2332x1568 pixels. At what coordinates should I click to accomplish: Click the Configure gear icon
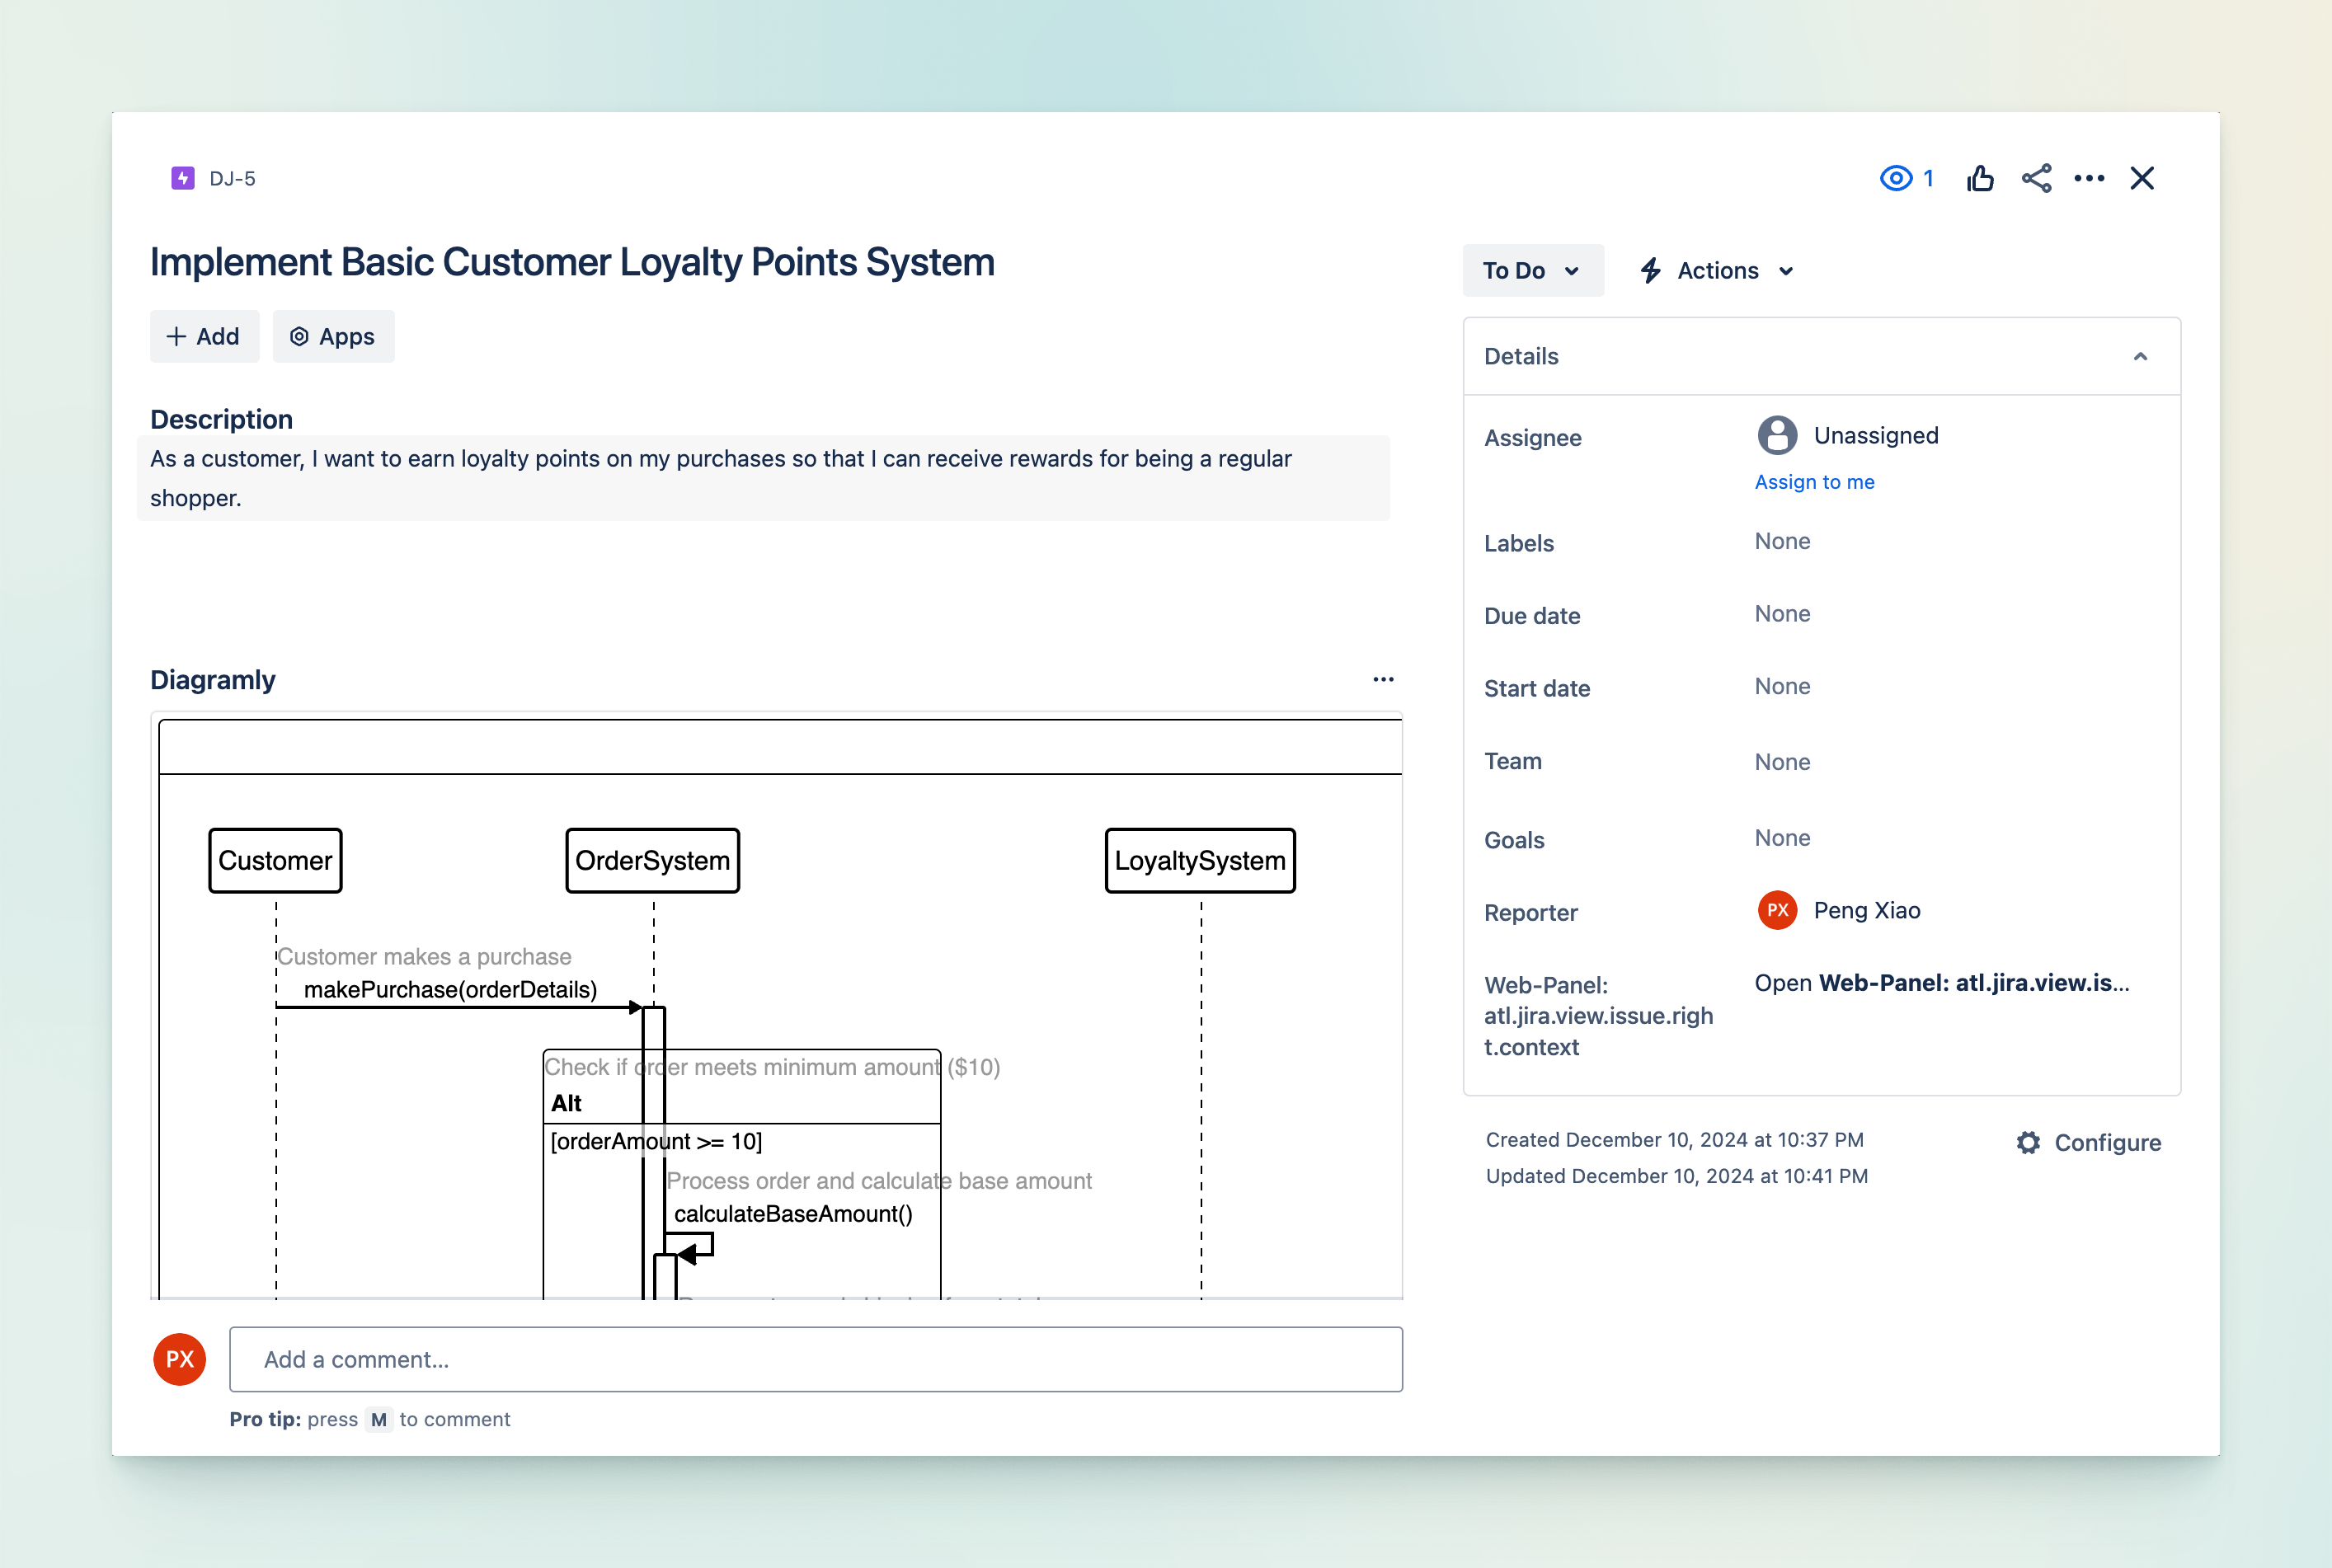click(x=2028, y=1143)
